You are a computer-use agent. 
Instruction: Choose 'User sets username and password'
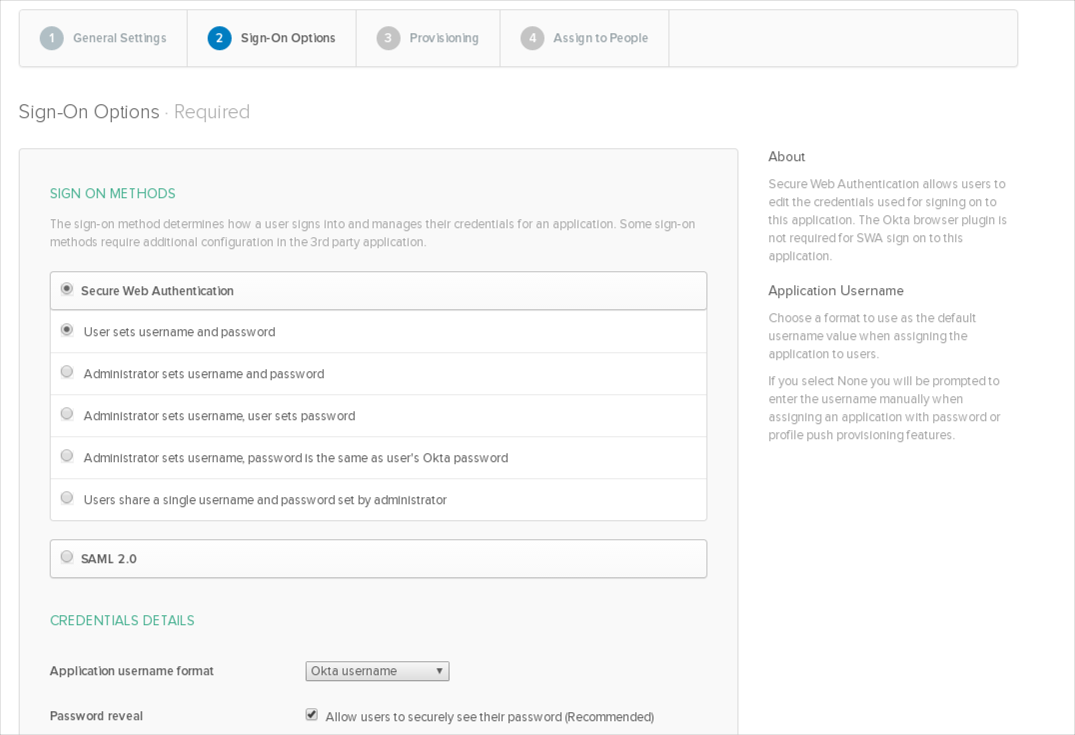67,330
